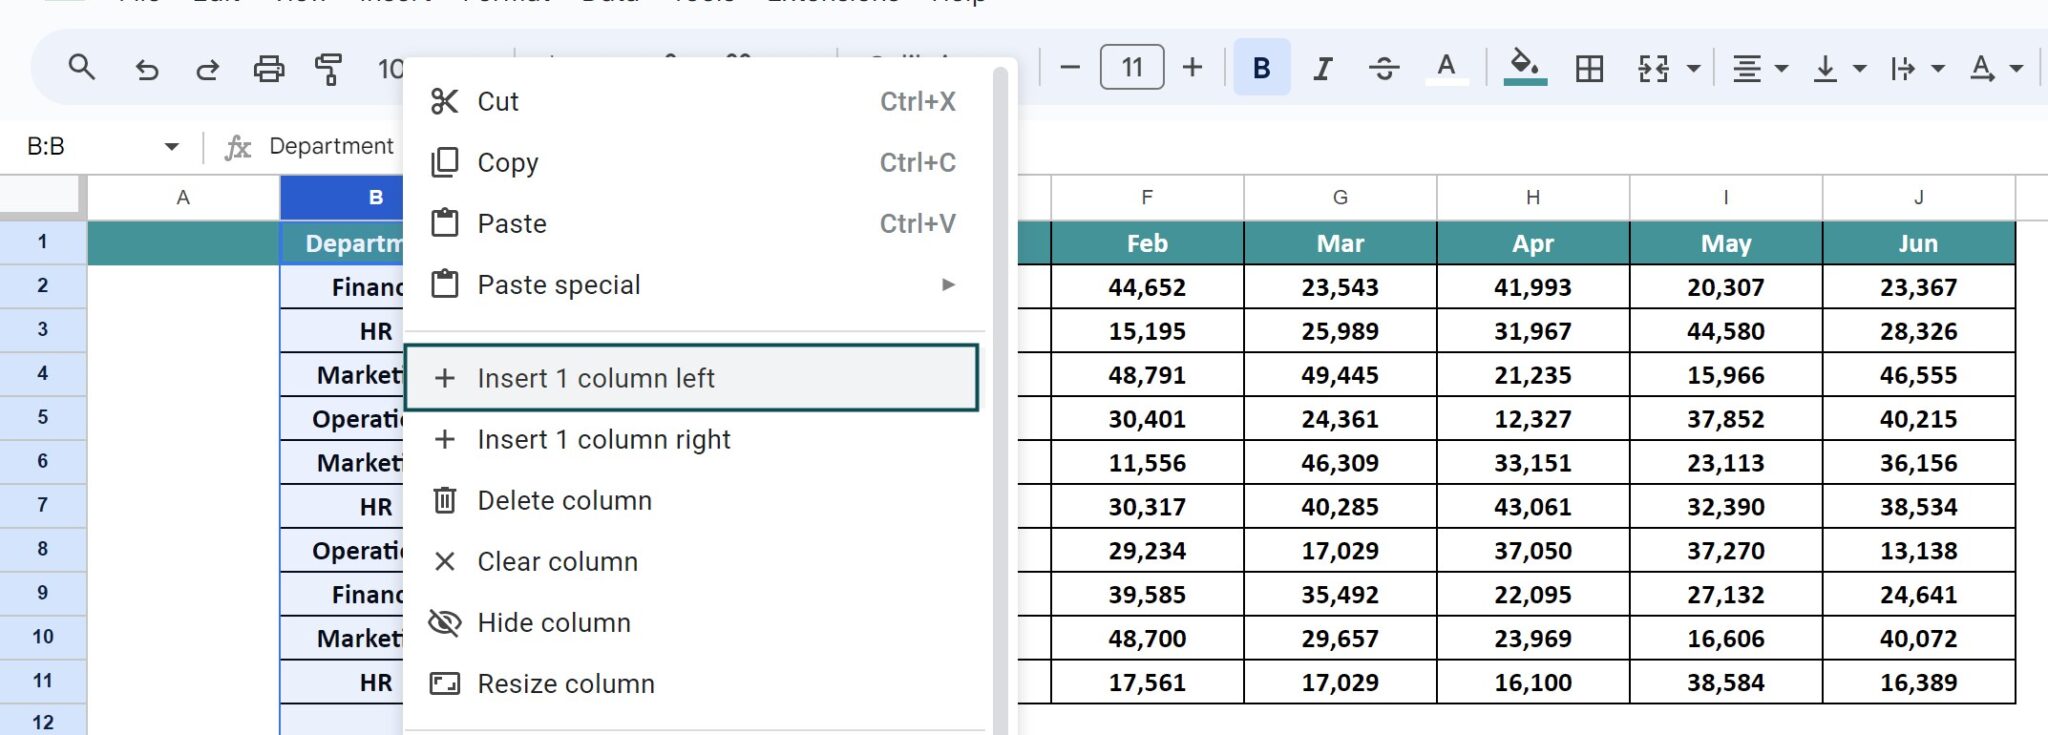Select Insert 1 column left
2048x735 pixels.
point(692,378)
